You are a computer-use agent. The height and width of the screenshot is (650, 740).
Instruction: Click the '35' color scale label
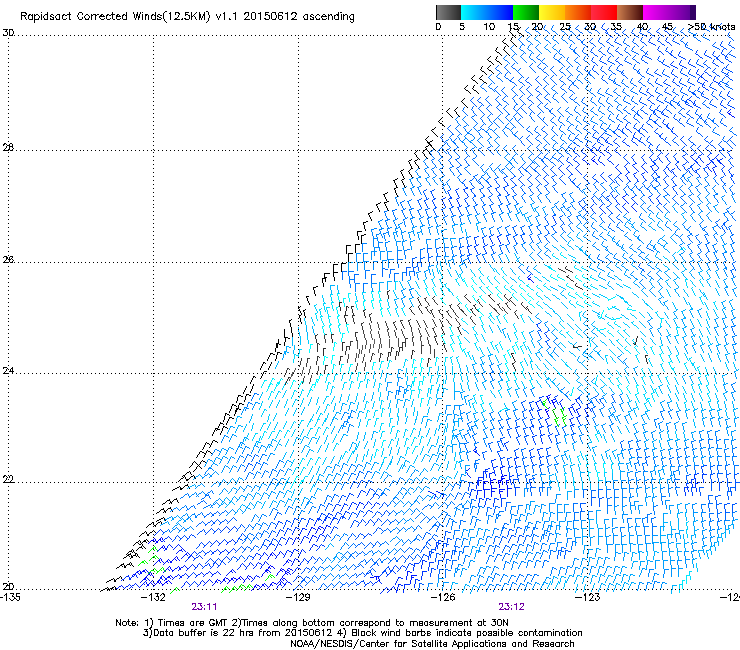click(x=616, y=26)
